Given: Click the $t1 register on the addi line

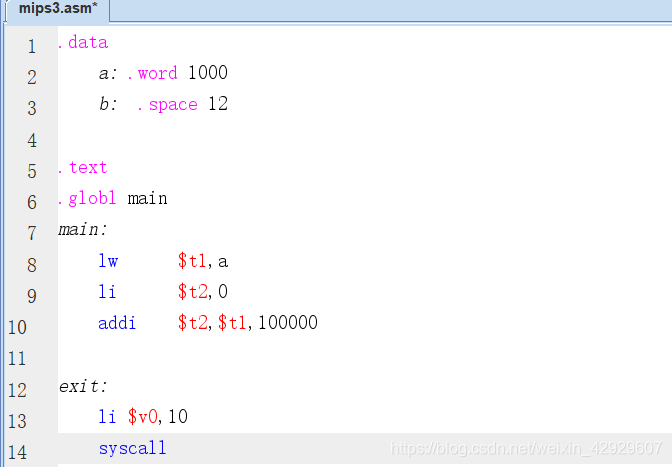Looking at the screenshot, I should (x=232, y=323).
